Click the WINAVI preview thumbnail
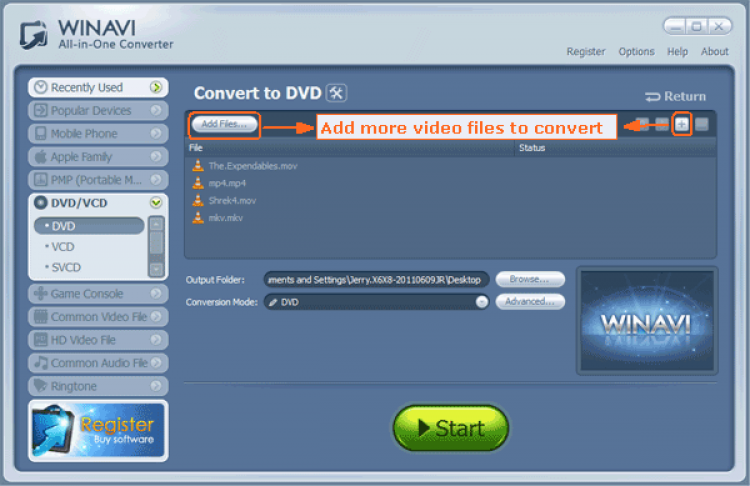750x486 pixels. coord(647,320)
